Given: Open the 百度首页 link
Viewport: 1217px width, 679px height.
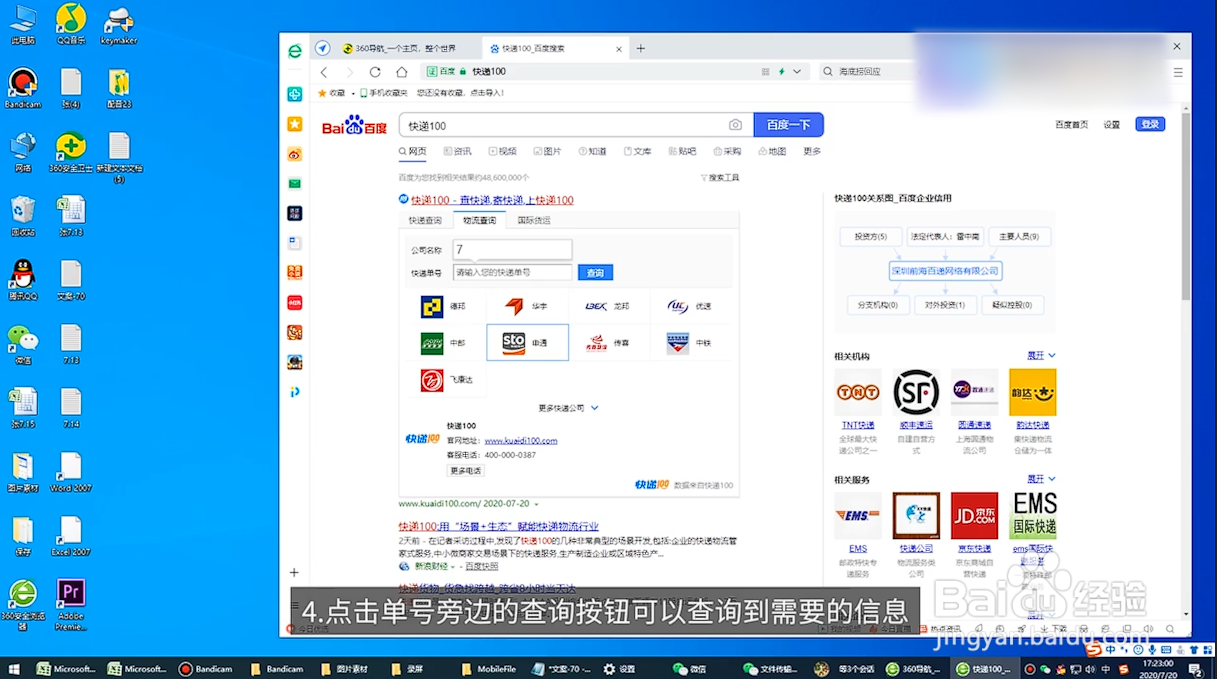Looking at the screenshot, I should (x=1071, y=124).
